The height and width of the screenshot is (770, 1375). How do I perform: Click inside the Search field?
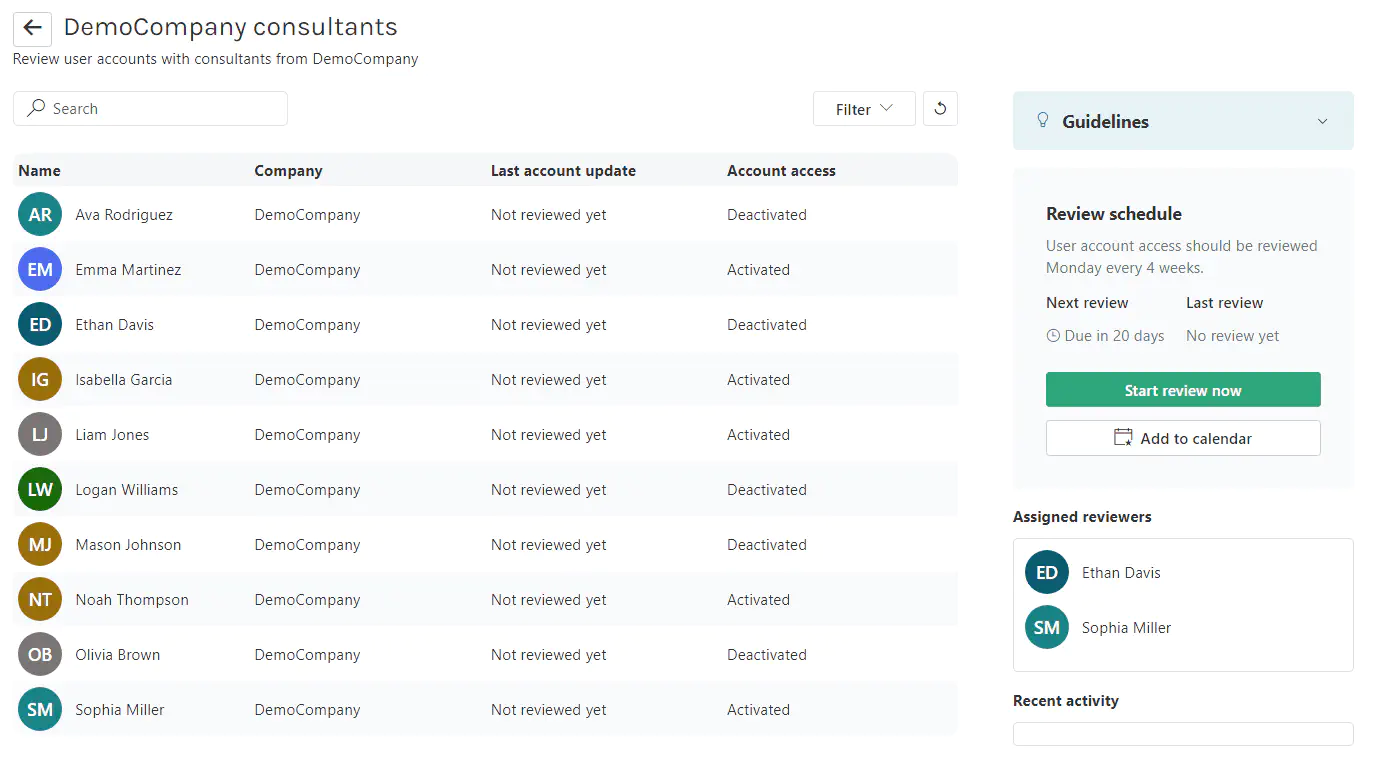tap(150, 108)
